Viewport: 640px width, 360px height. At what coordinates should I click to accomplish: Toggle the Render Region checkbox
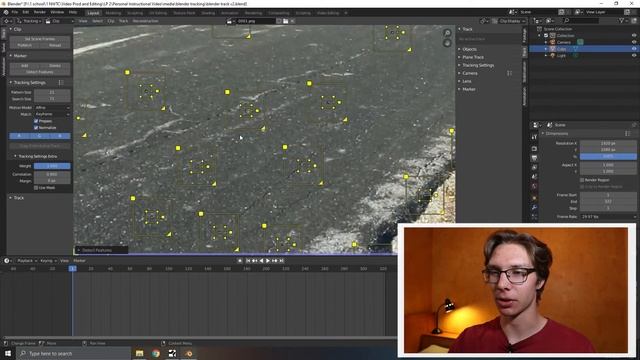click(x=582, y=180)
